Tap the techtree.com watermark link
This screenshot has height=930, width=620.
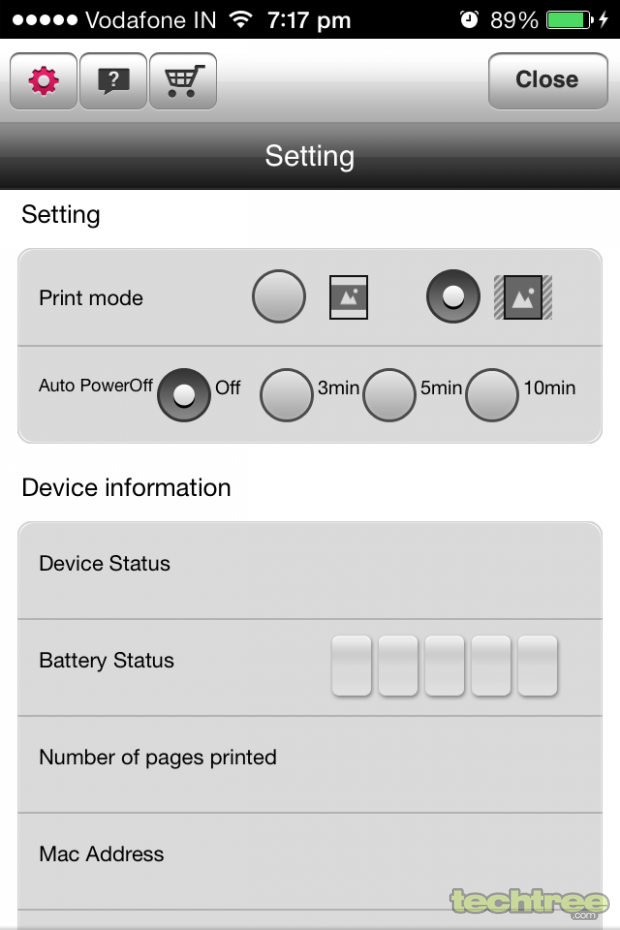coord(529,903)
